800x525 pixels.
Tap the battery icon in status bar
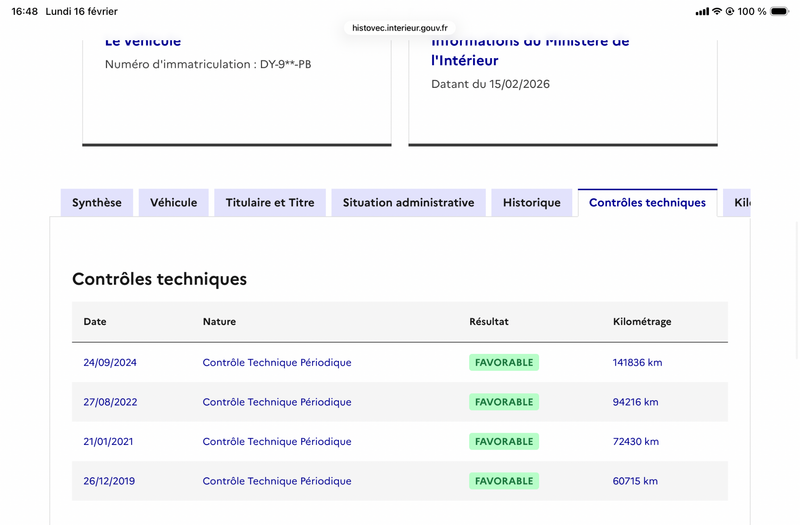coord(780,11)
